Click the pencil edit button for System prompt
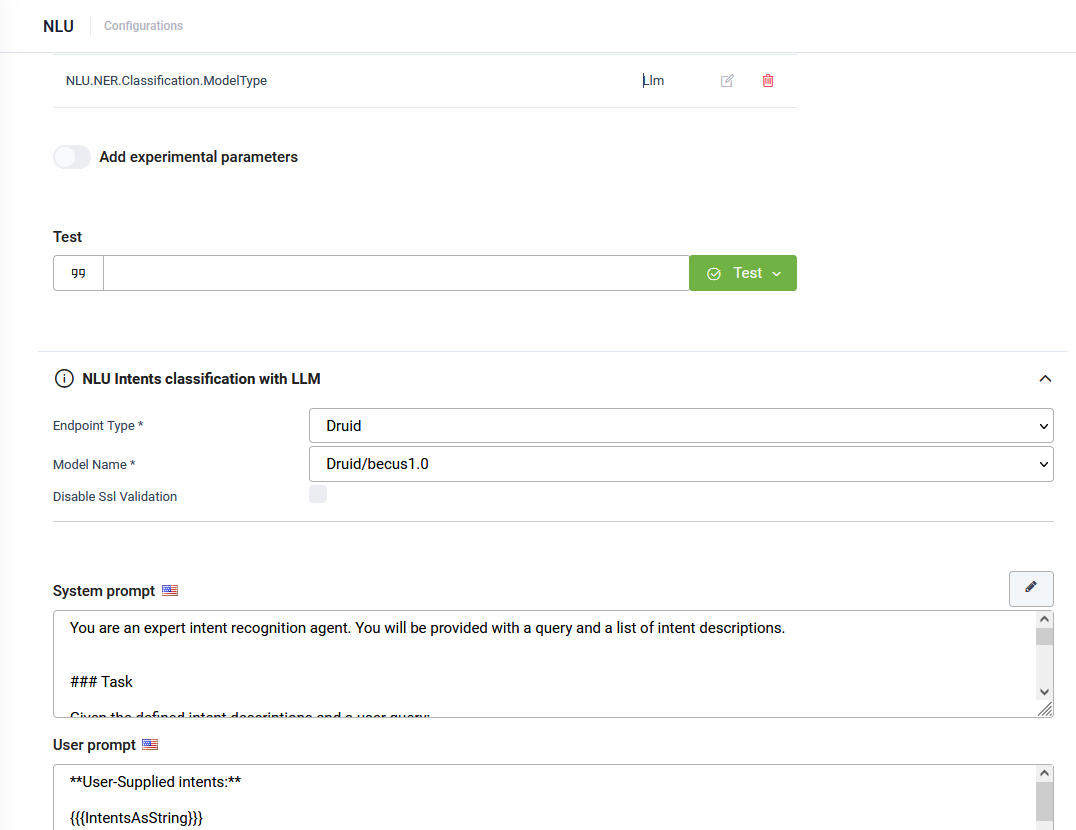 point(1031,588)
